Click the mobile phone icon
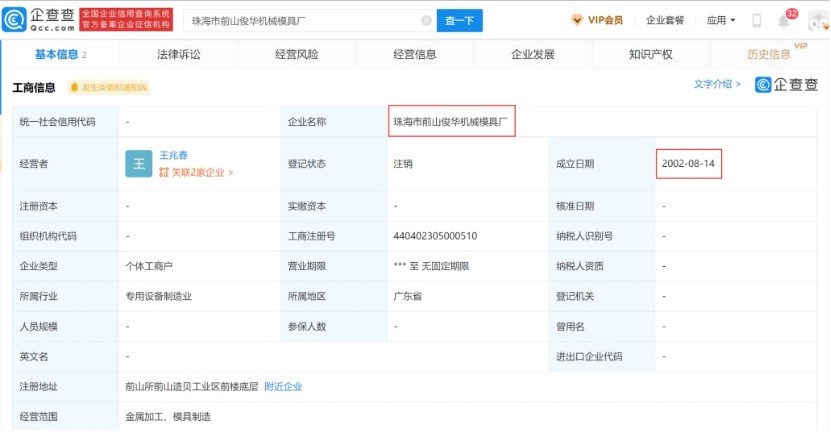The image size is (831, 433). pyautogui.click(x=756, y=21)
